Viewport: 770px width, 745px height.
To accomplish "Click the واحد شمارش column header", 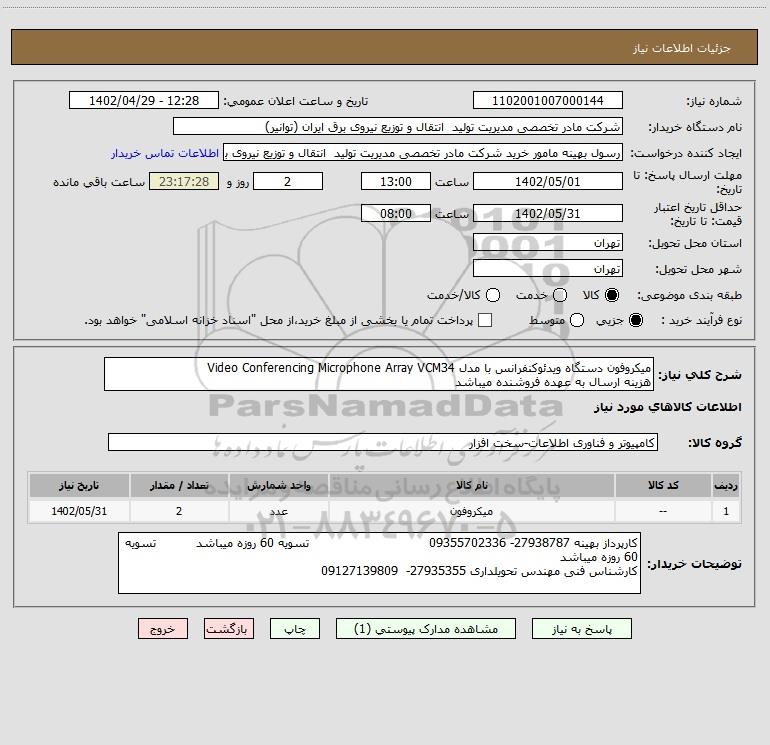I will click(278, 485).
